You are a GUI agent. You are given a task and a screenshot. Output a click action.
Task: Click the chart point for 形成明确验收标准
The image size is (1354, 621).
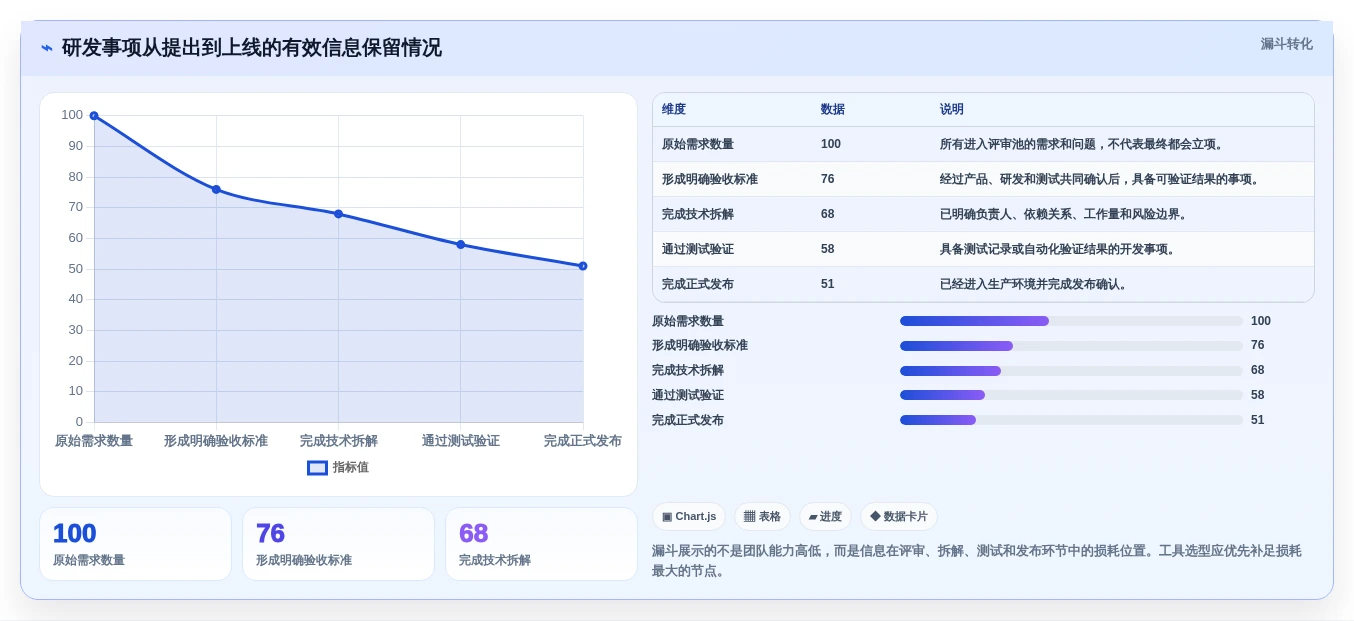coord(216,189)
